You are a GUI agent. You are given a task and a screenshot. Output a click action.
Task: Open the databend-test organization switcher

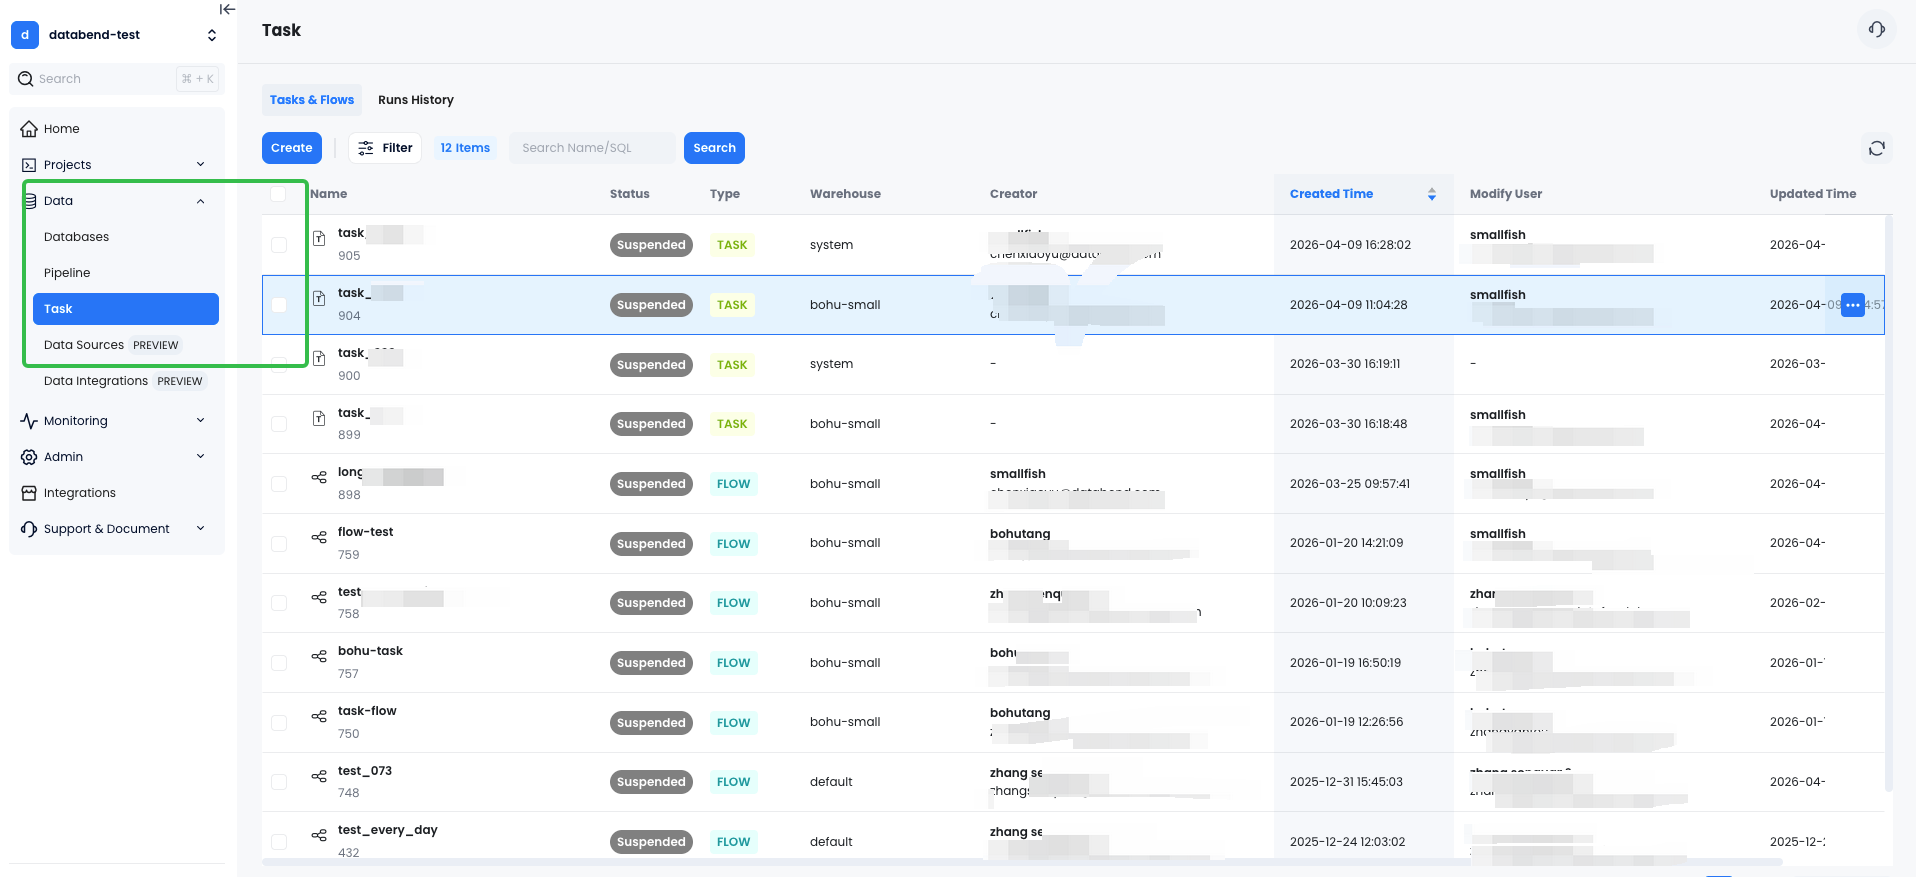(x=115, y=35)
